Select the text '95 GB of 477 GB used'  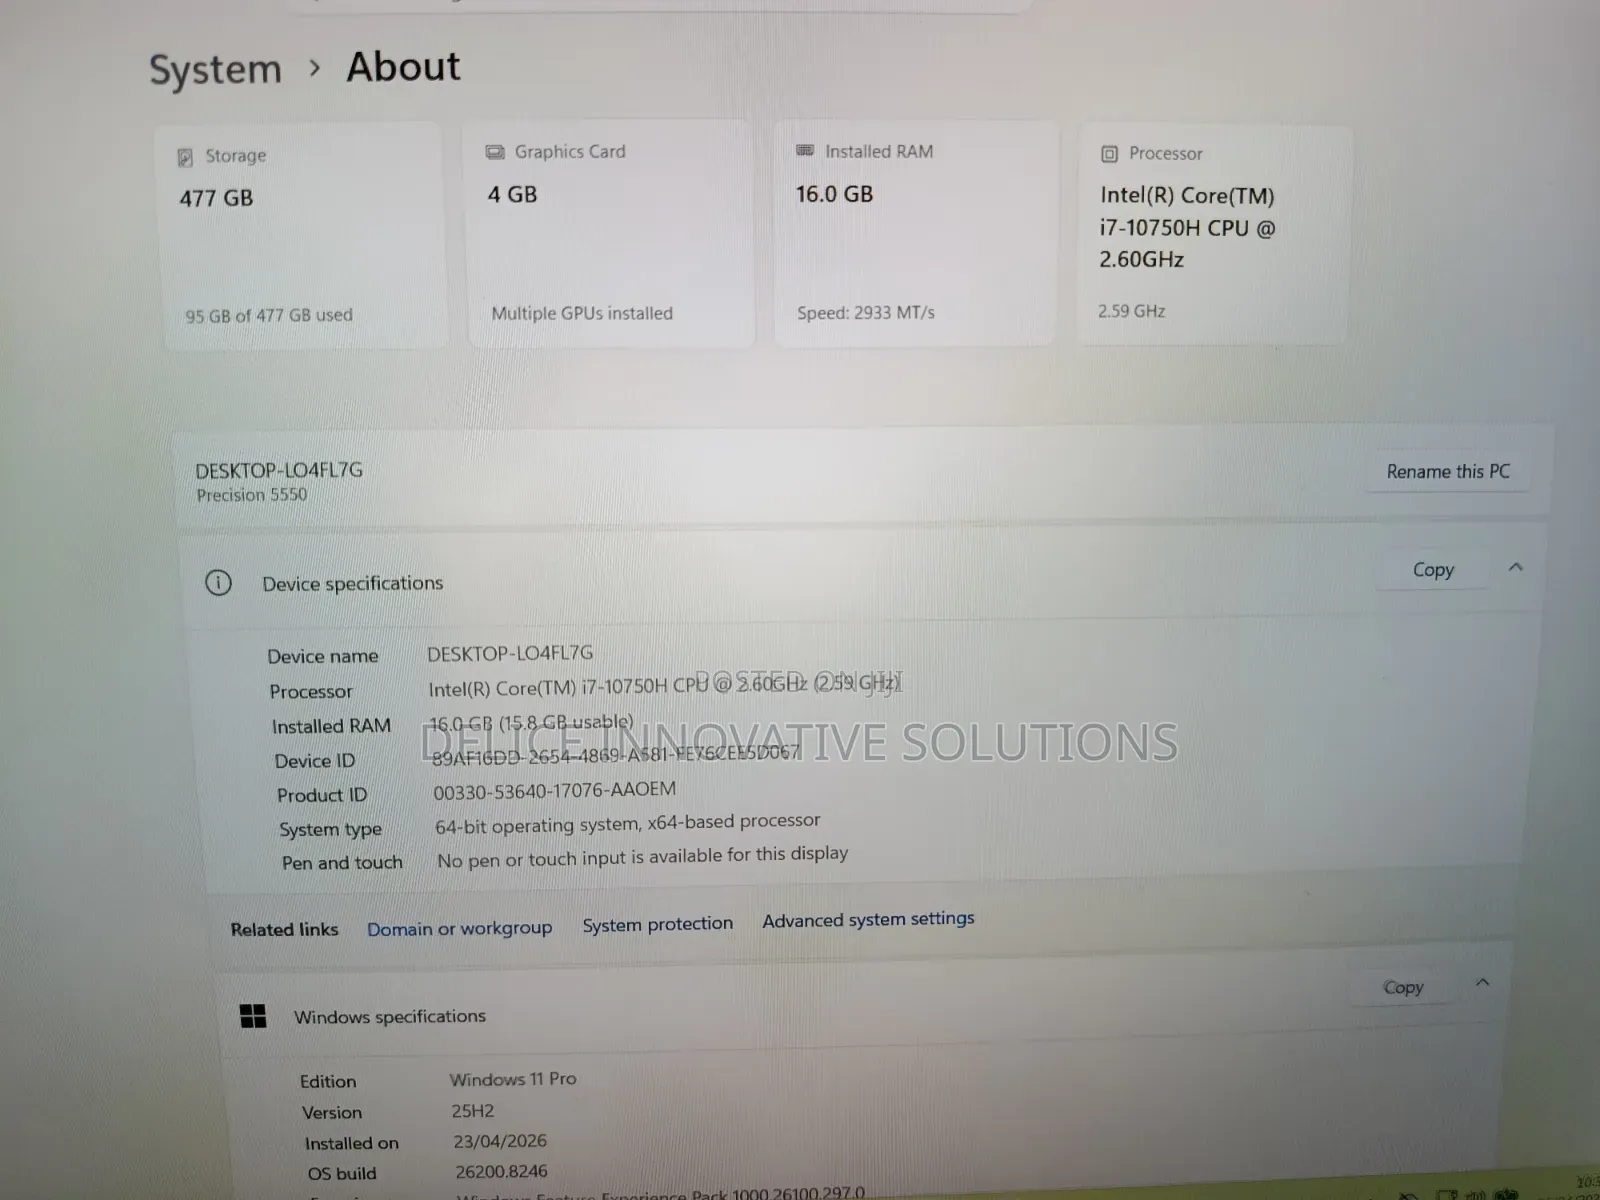click(x=268, y=316)
